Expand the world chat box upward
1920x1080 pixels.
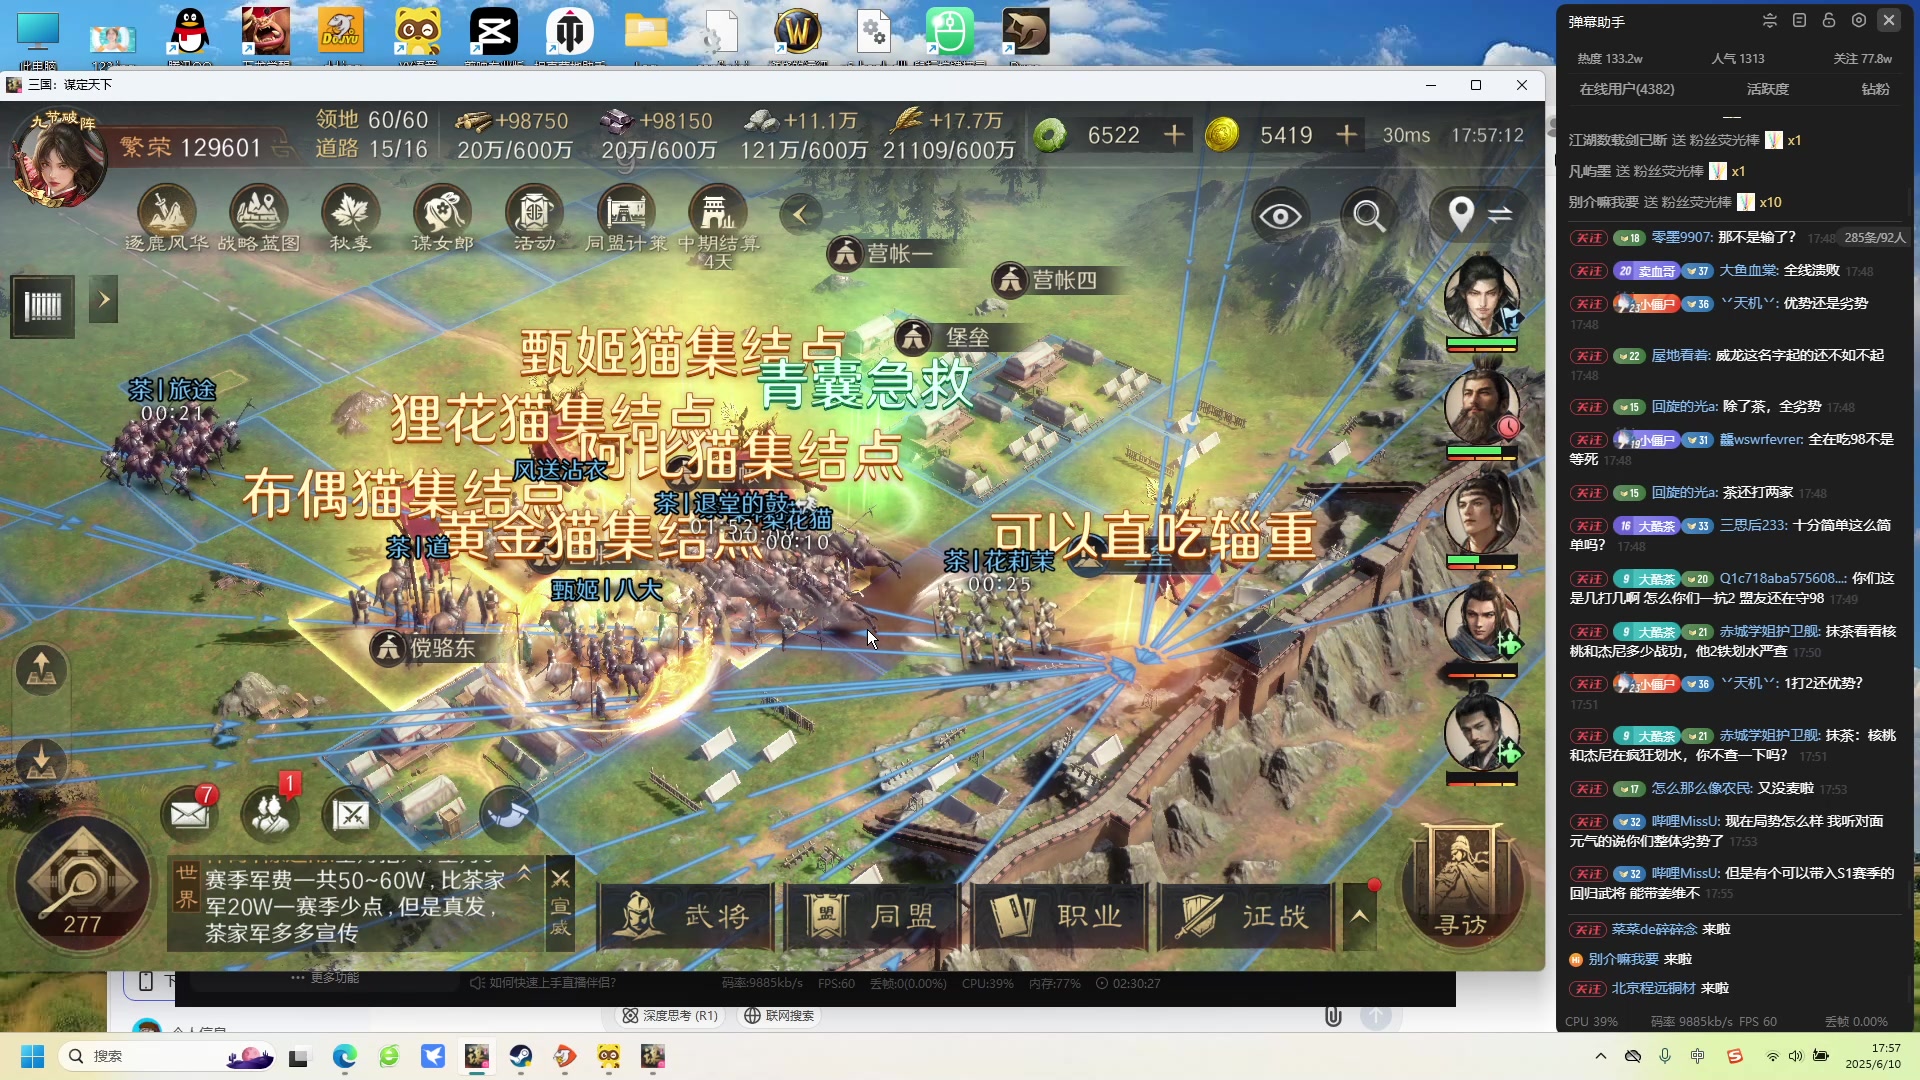pyautogui.click(x=524, y=873)
